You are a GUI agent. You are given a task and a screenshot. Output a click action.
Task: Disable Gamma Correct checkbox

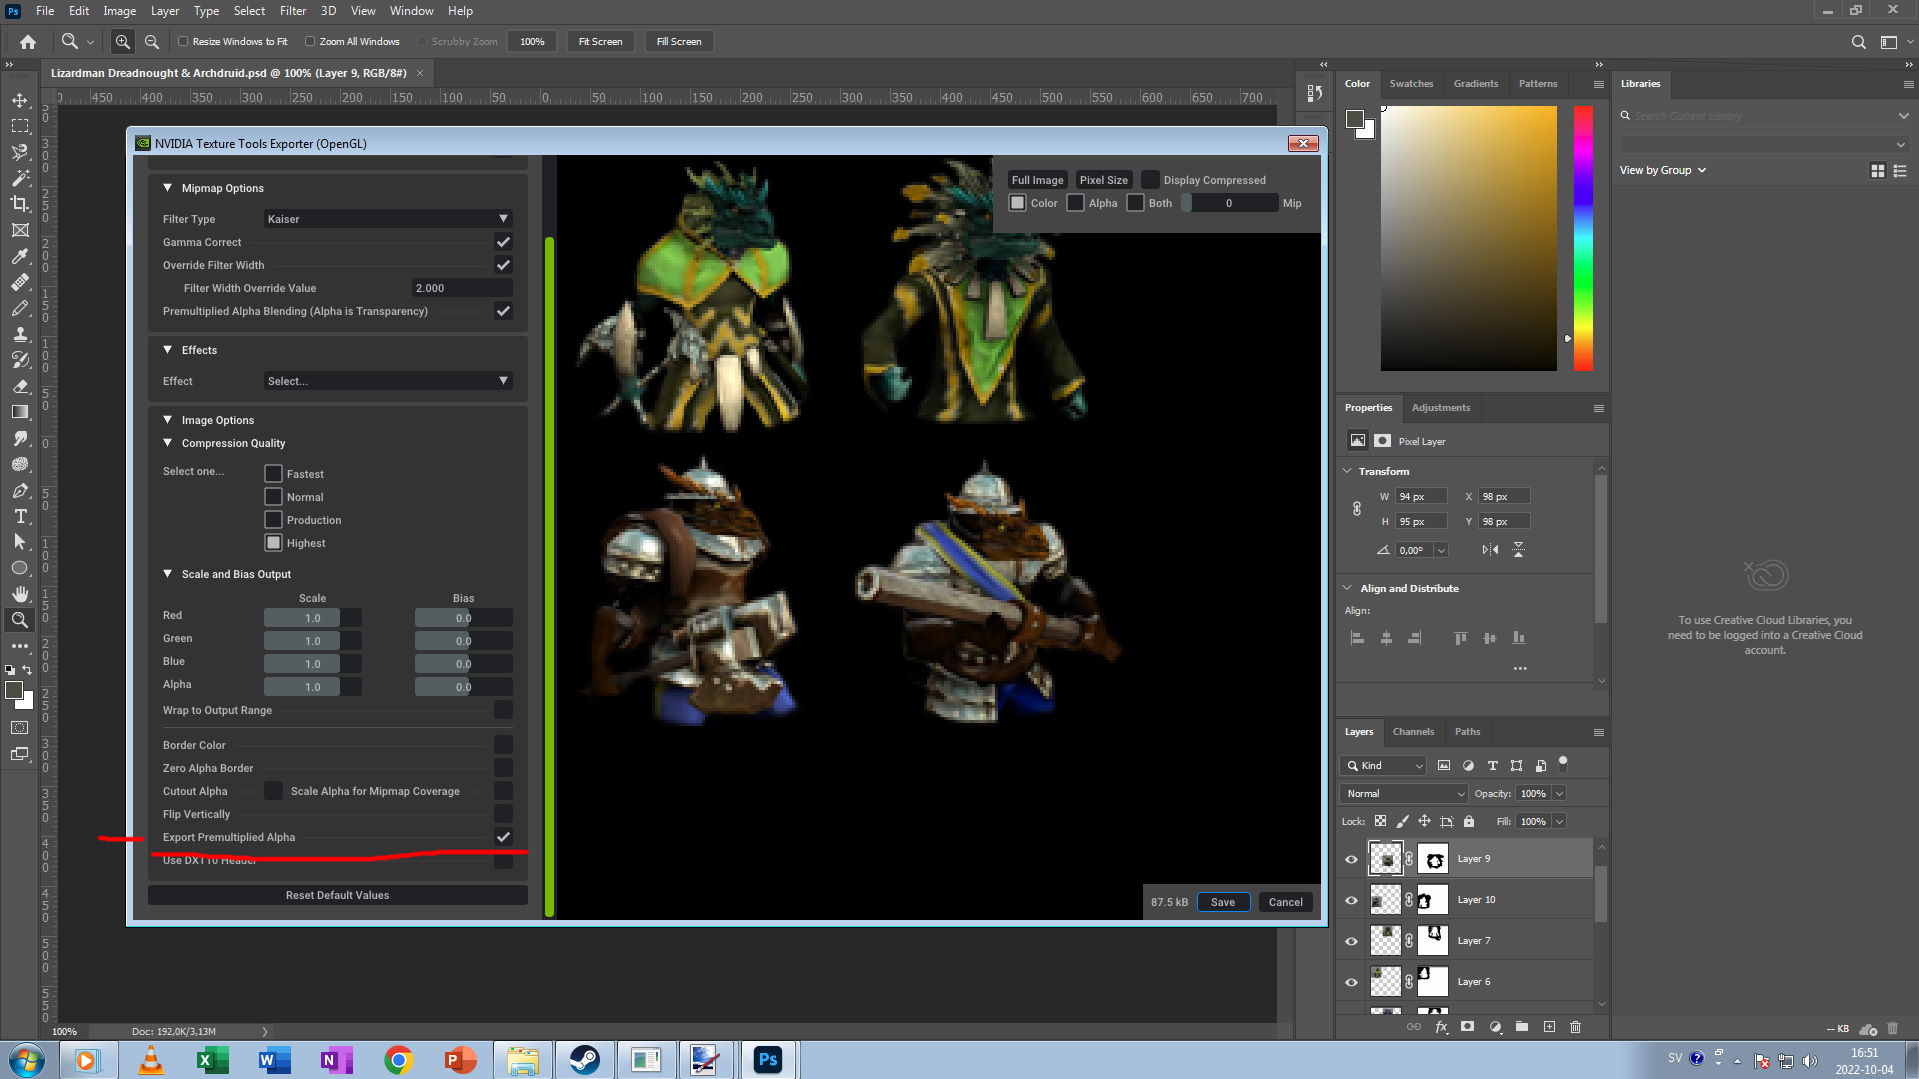(x=503, y=242)
